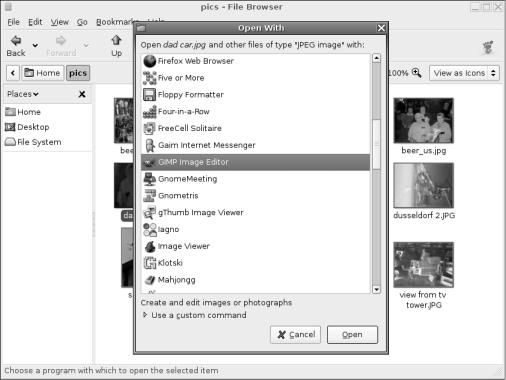Click the File System drive icon
Screen dimensions: 506x380
pyautogui.click(x=10, y=142)
